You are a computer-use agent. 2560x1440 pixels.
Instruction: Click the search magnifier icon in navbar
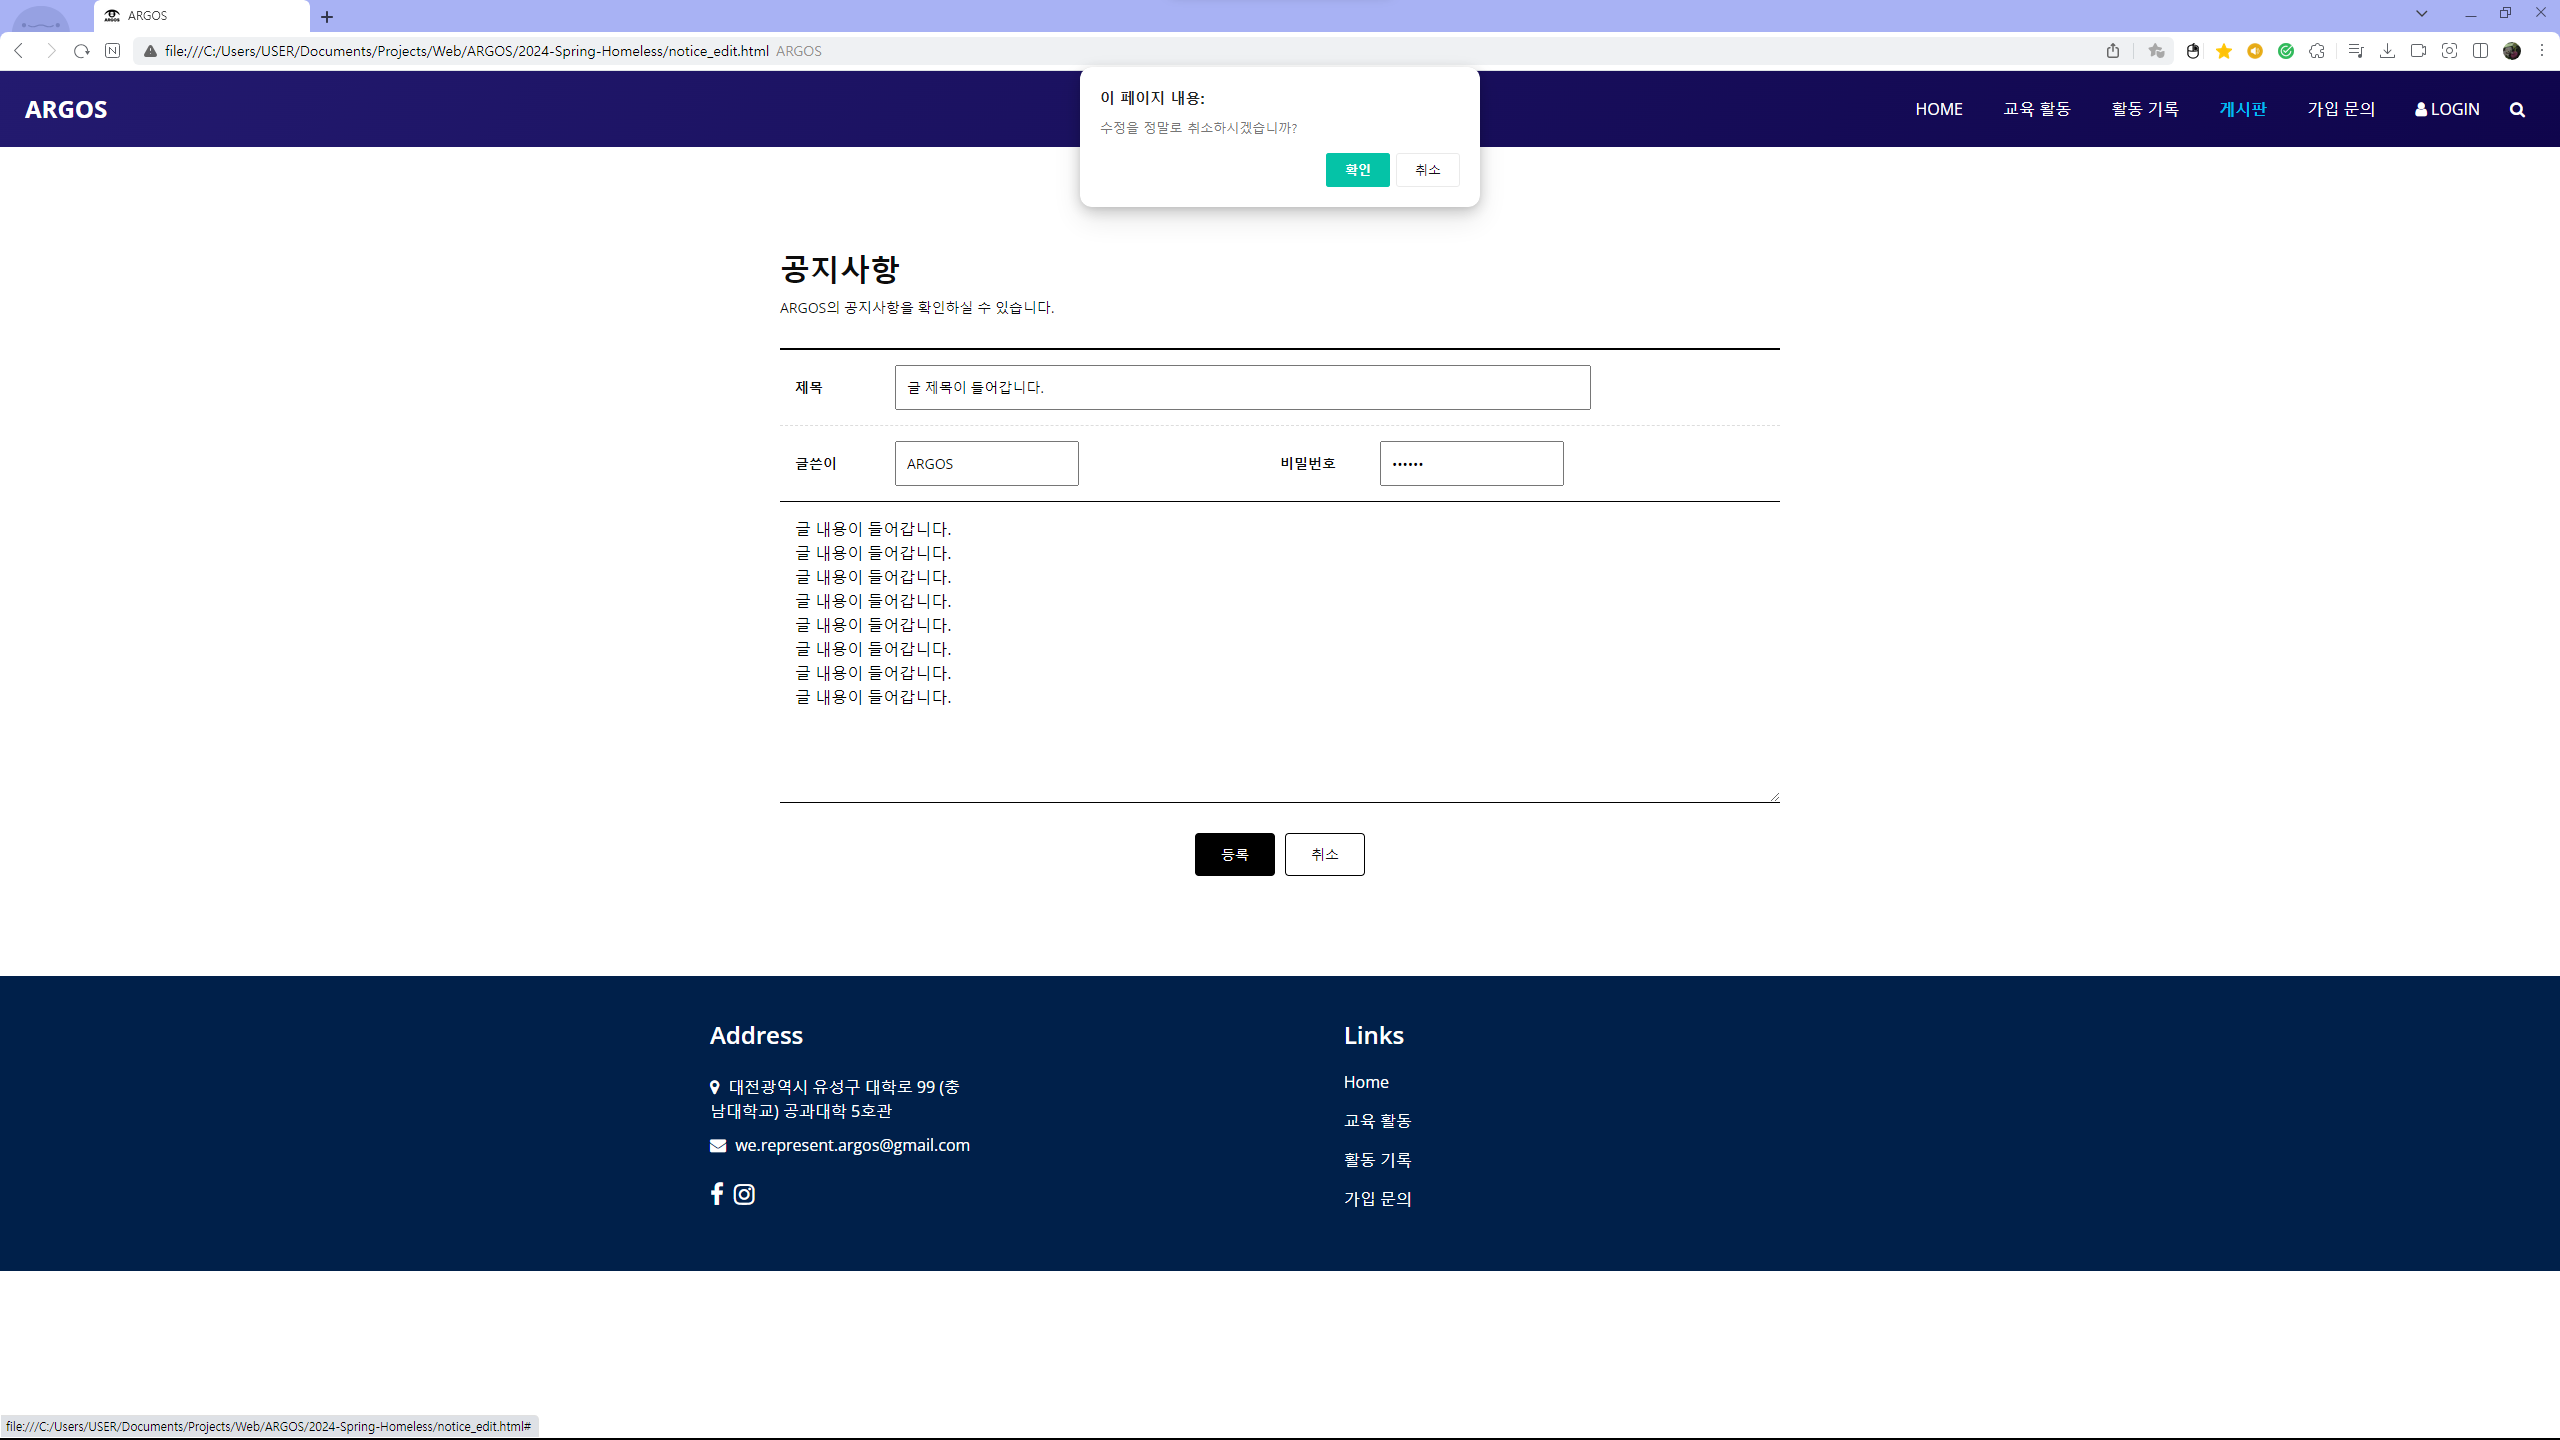(x=2517, y=110)
